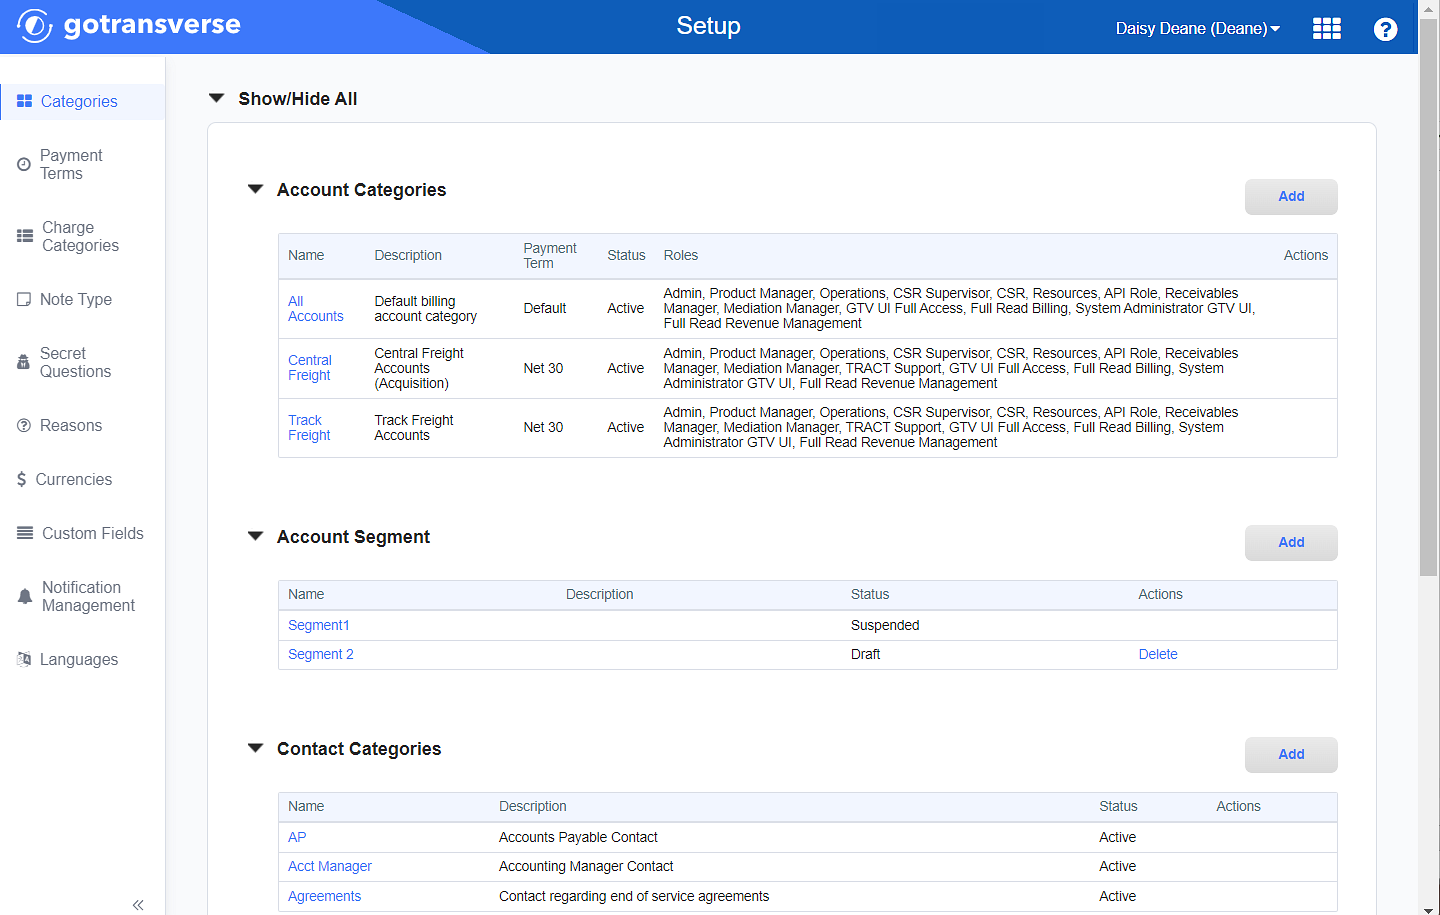Click 'Track Freight Accounts' description cell
The height and width of the screenshot is (915, 1440).
[414, 427]
